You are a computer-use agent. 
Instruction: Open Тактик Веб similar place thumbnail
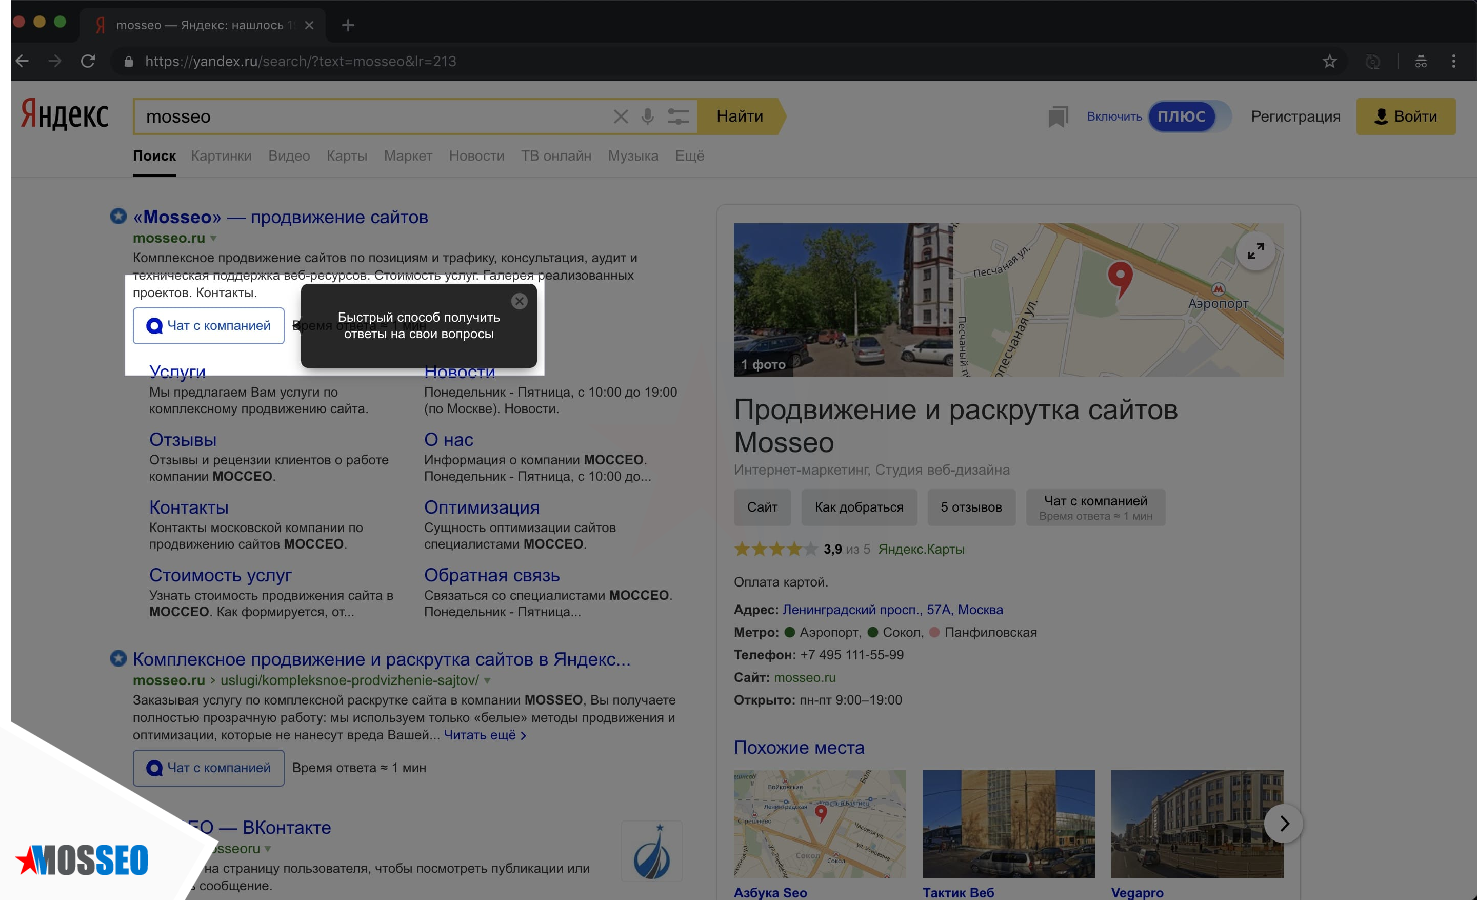pos(1009,824)
